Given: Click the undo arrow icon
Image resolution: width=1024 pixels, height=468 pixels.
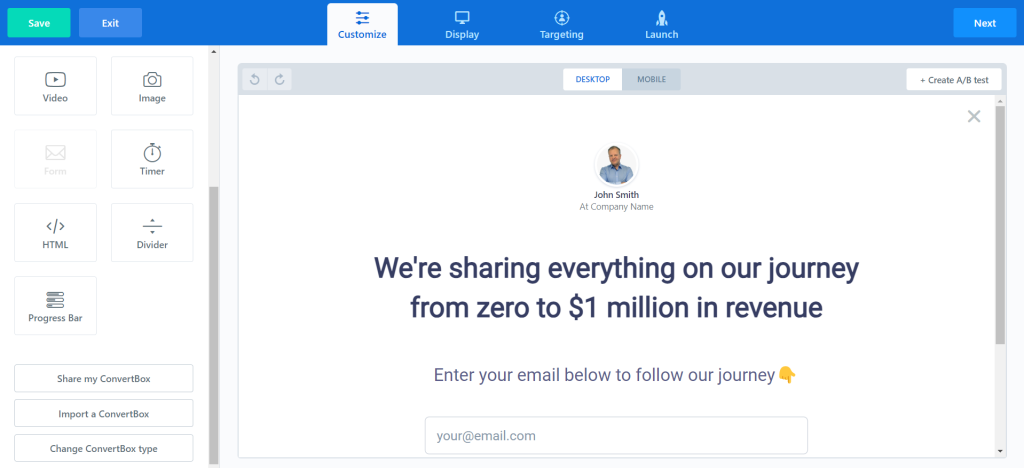Looking at the screenshot, I should click(x=255, y=80).
